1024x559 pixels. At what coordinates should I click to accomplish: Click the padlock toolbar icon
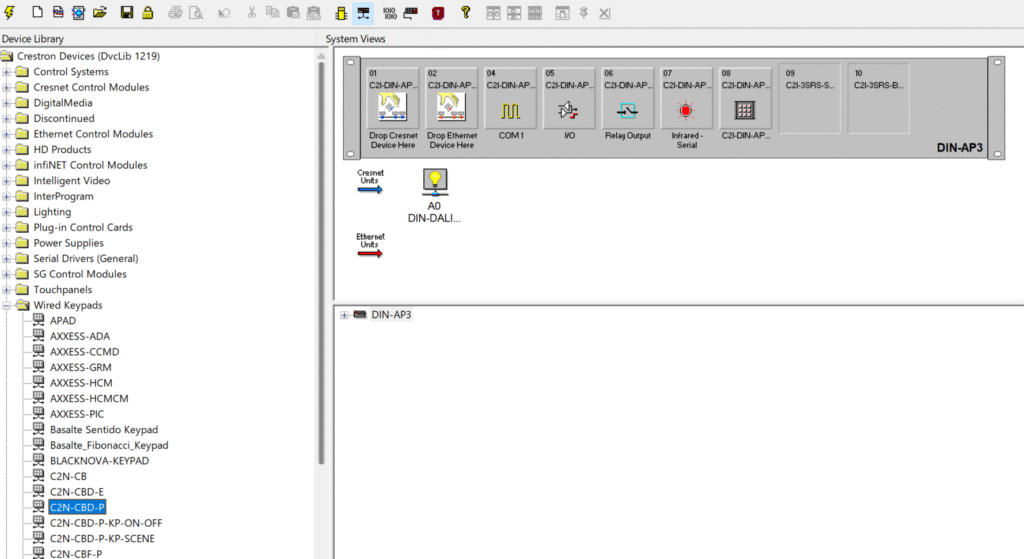point(148,12)
